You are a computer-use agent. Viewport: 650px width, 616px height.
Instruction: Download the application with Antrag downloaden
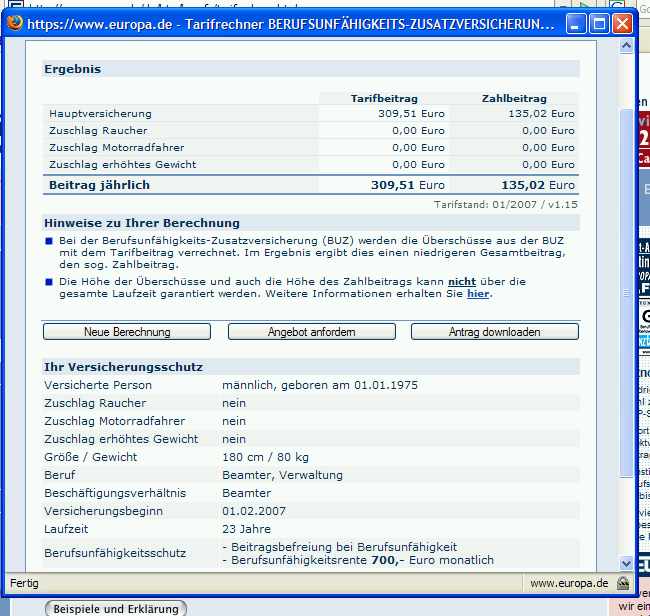coord(495,332)
